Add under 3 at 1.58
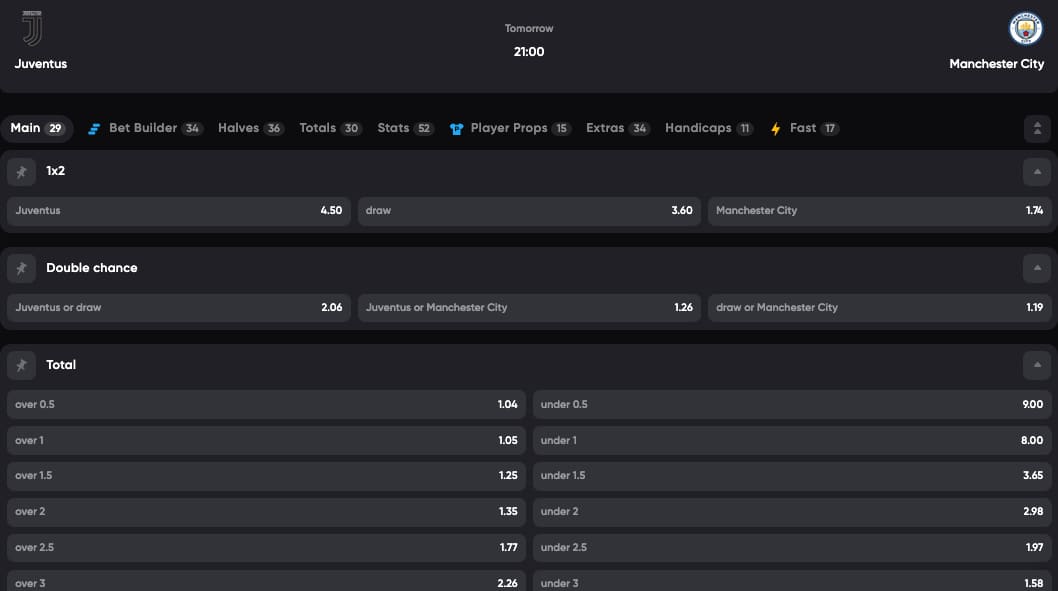Image resolution: width=1058 pixels, height=591 pixels. tap(792, 580)
